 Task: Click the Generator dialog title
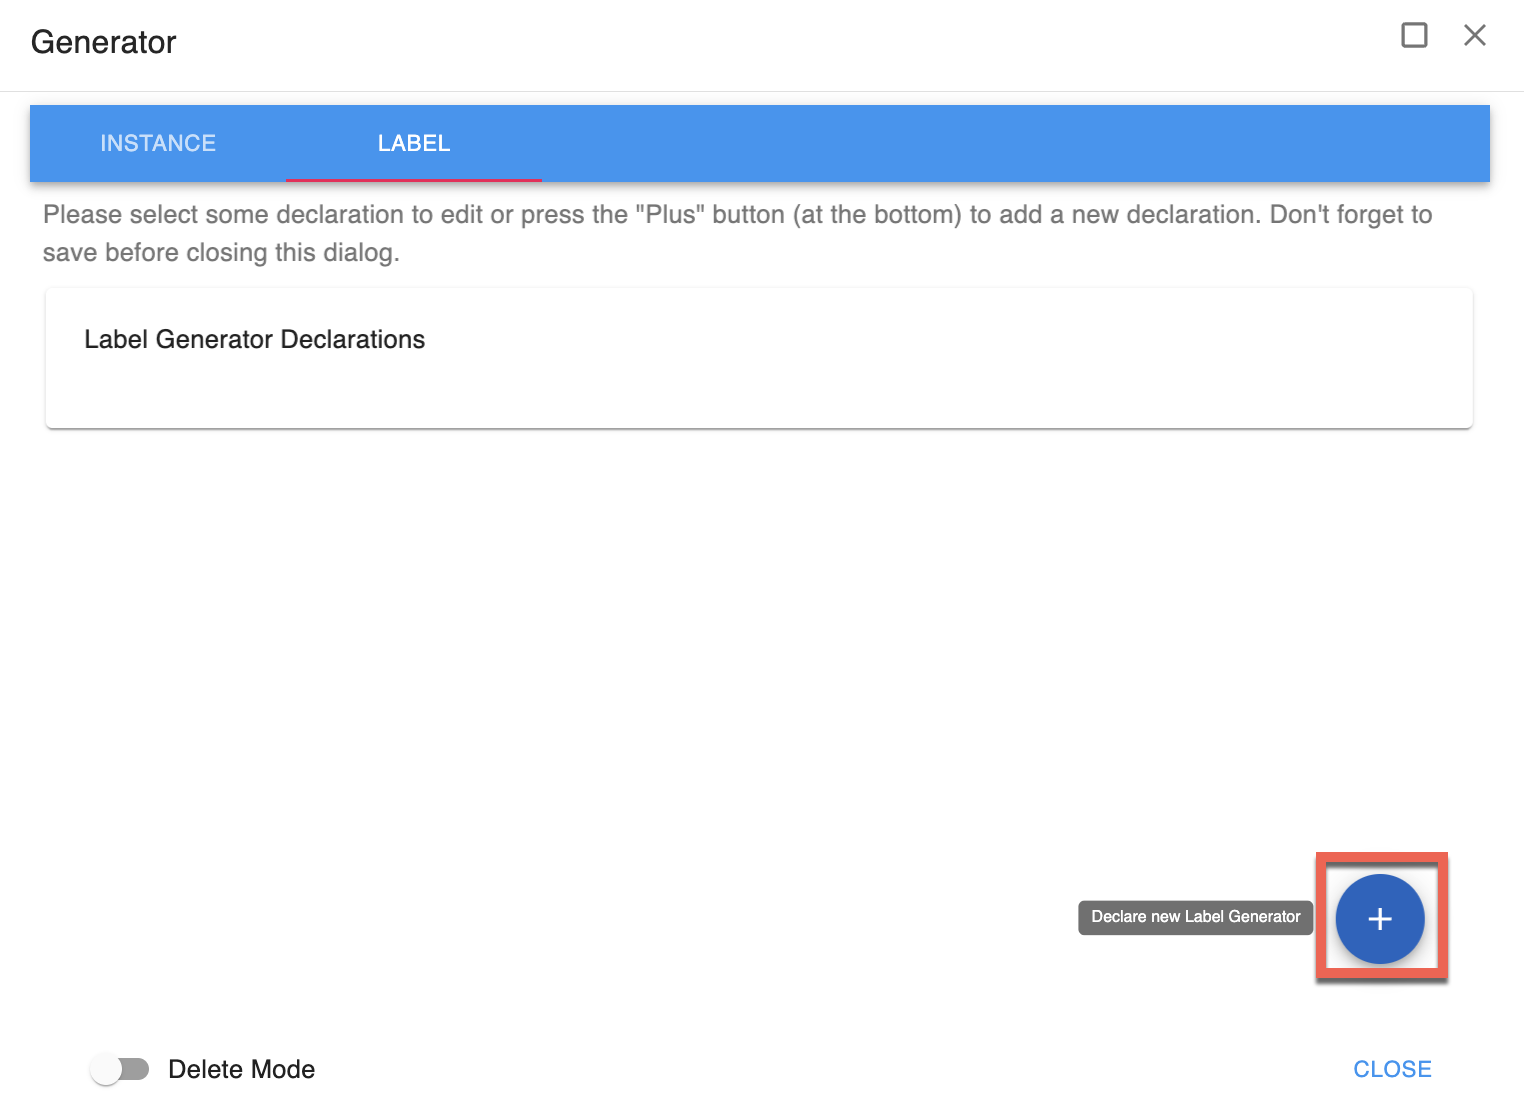click(104, 42)
